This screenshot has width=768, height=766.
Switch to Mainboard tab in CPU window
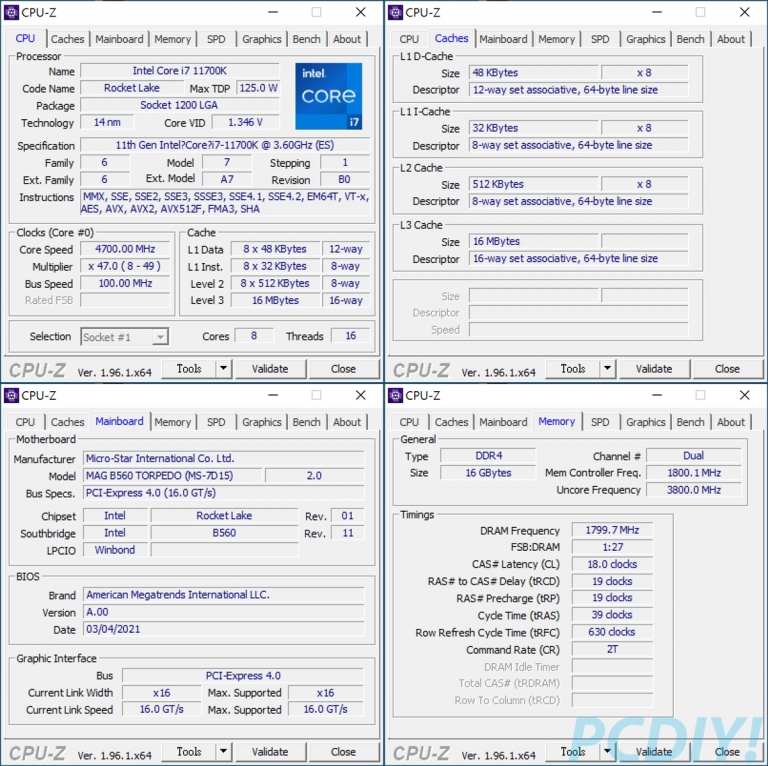tap(119, 39)
